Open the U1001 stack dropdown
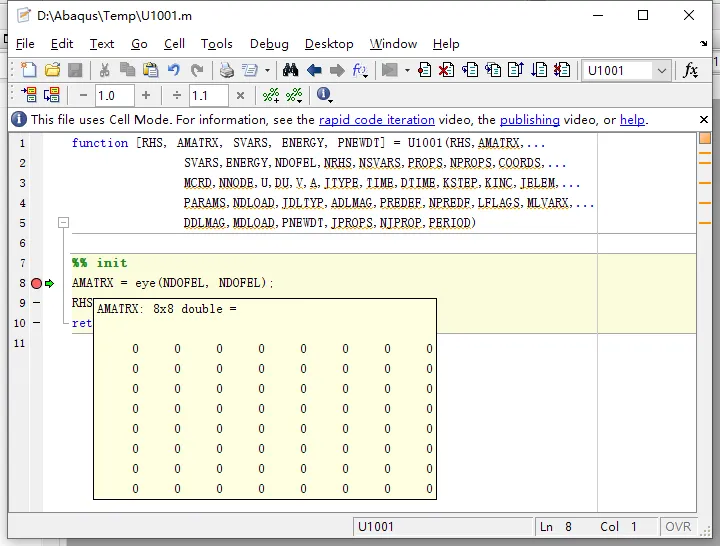The height and width of the screenshot is (546, 720). [x=661, y=71]
